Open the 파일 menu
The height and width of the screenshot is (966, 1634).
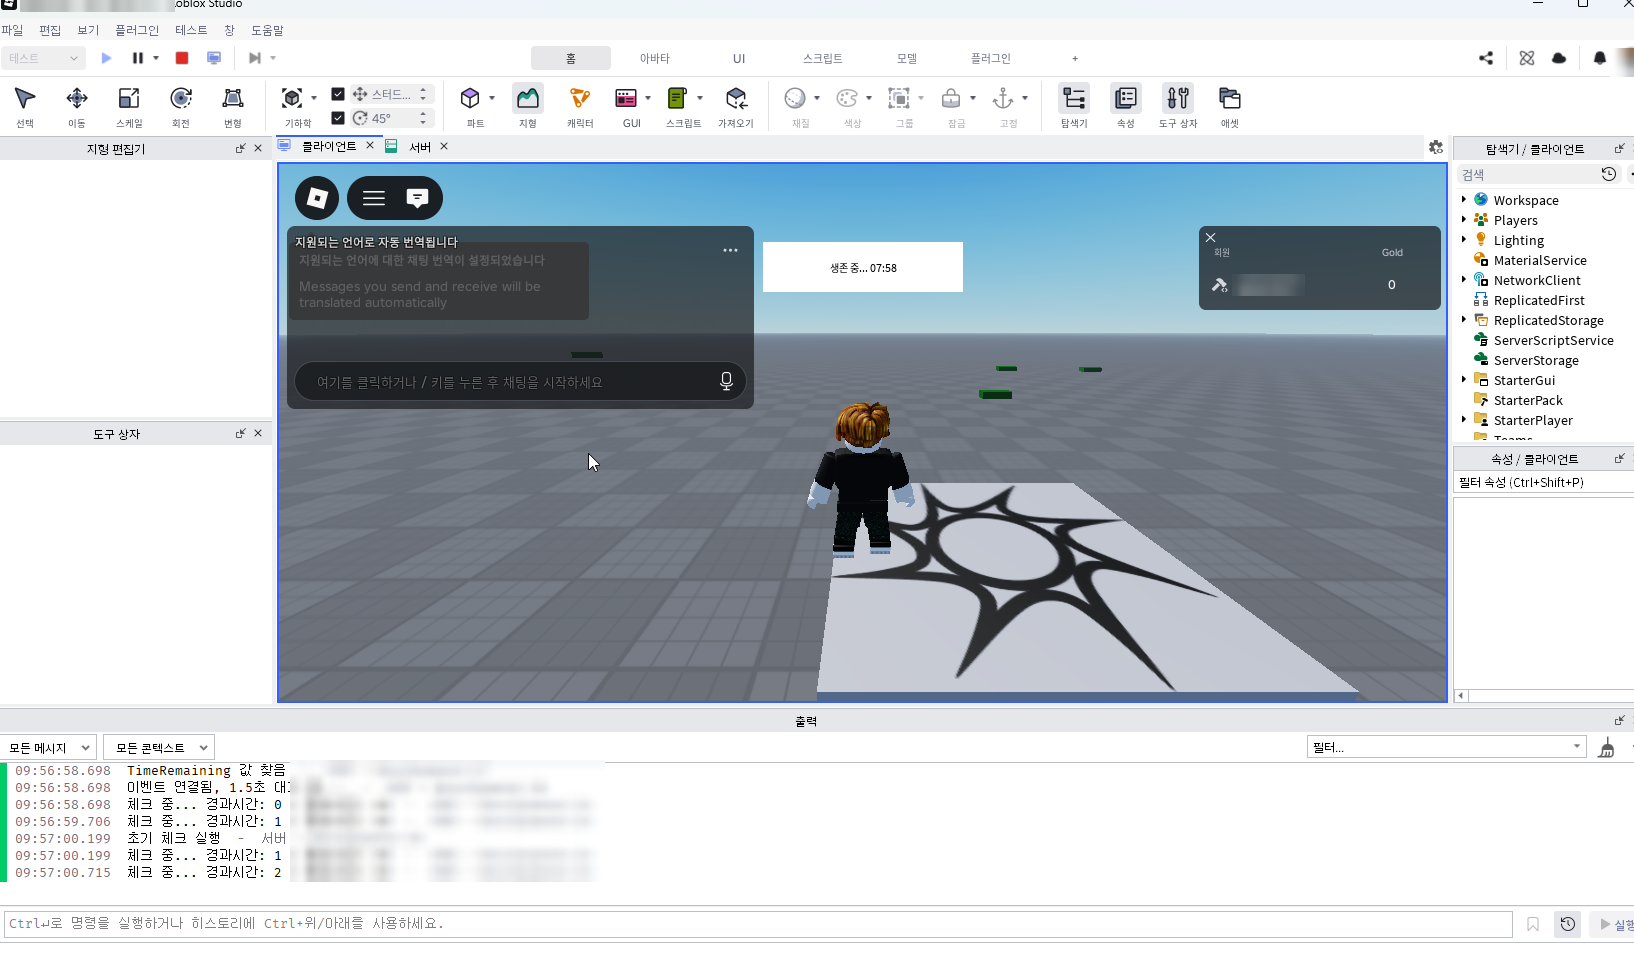tap(12, 30)
